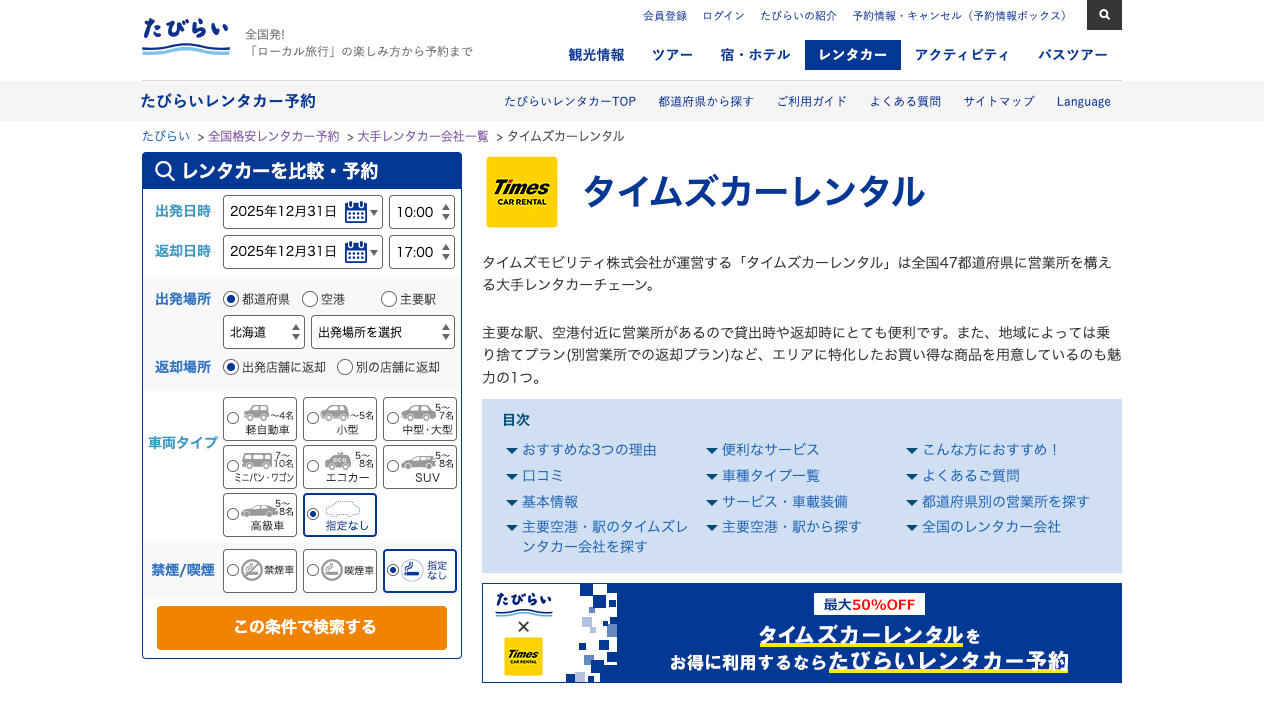
Task: Click the 最大50%OFF Times promotional banner
Action: click(802, 632)
